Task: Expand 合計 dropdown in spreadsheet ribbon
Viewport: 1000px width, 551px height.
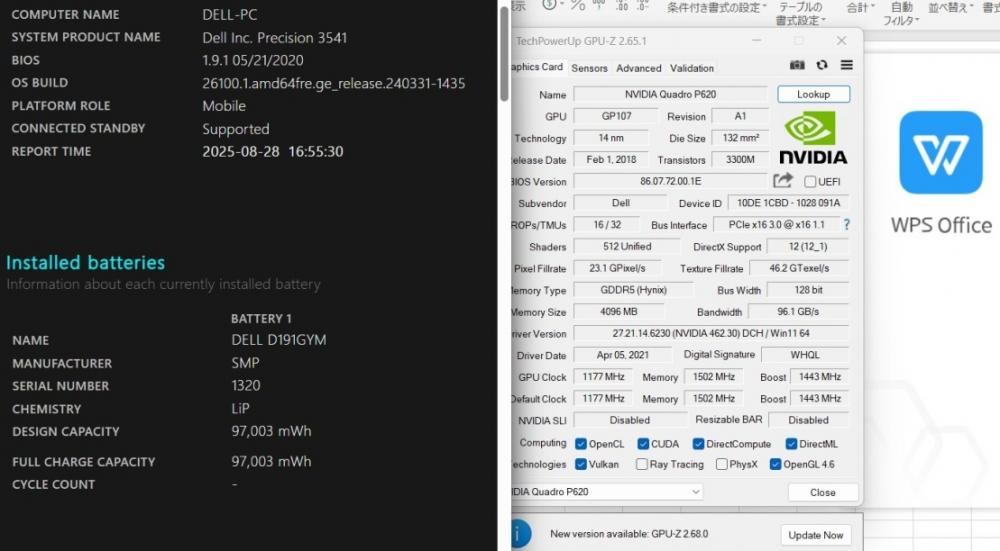Action: (860, 7)
